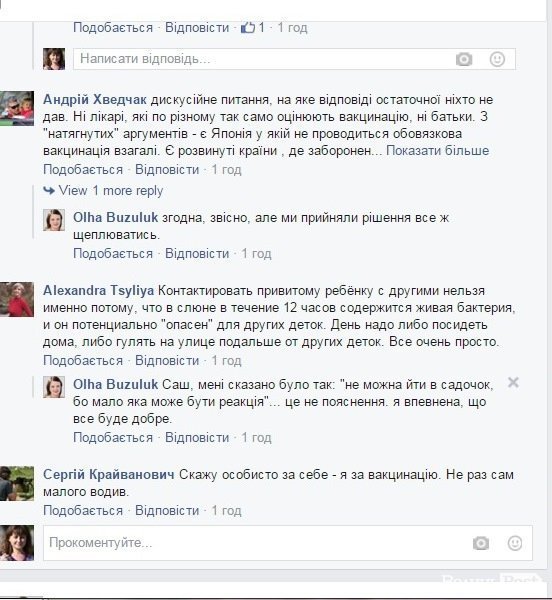Image resolution: width=552 pixels, height=600 pixels.
Task: Open Alexandra Tsyliya's avatar thumbnail
Action: pos(16,299)
